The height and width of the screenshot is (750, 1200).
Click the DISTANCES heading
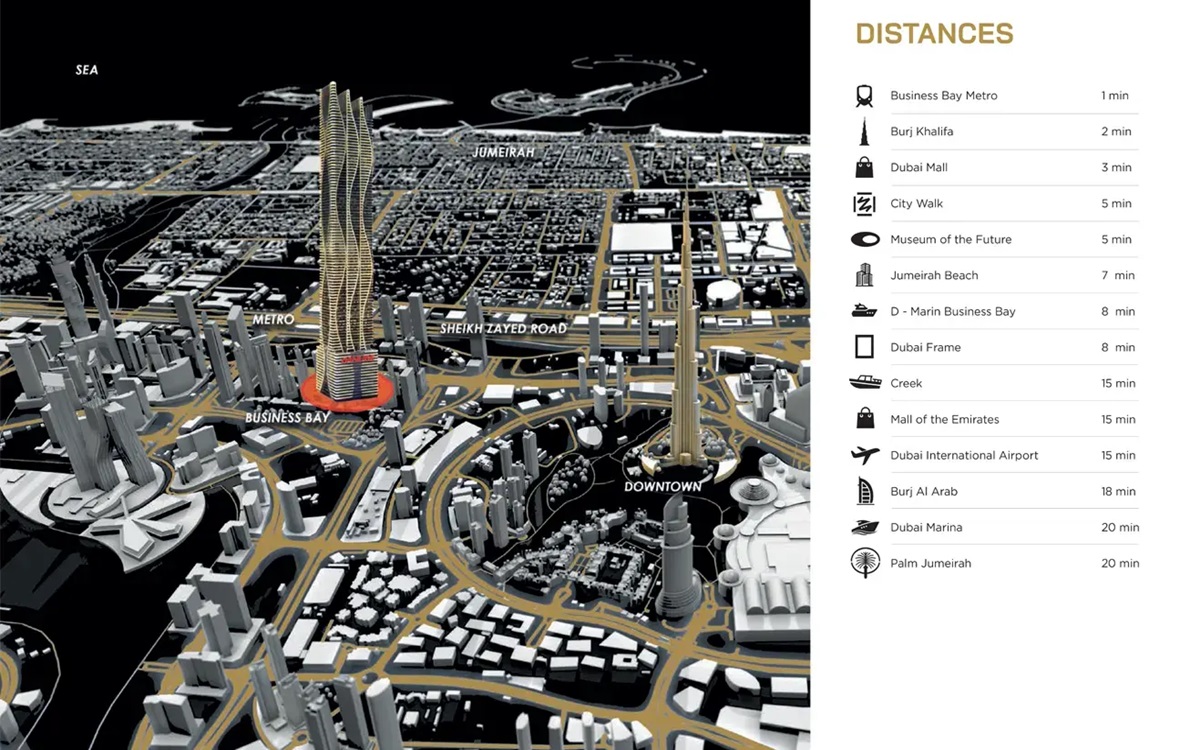pos(934,34)
